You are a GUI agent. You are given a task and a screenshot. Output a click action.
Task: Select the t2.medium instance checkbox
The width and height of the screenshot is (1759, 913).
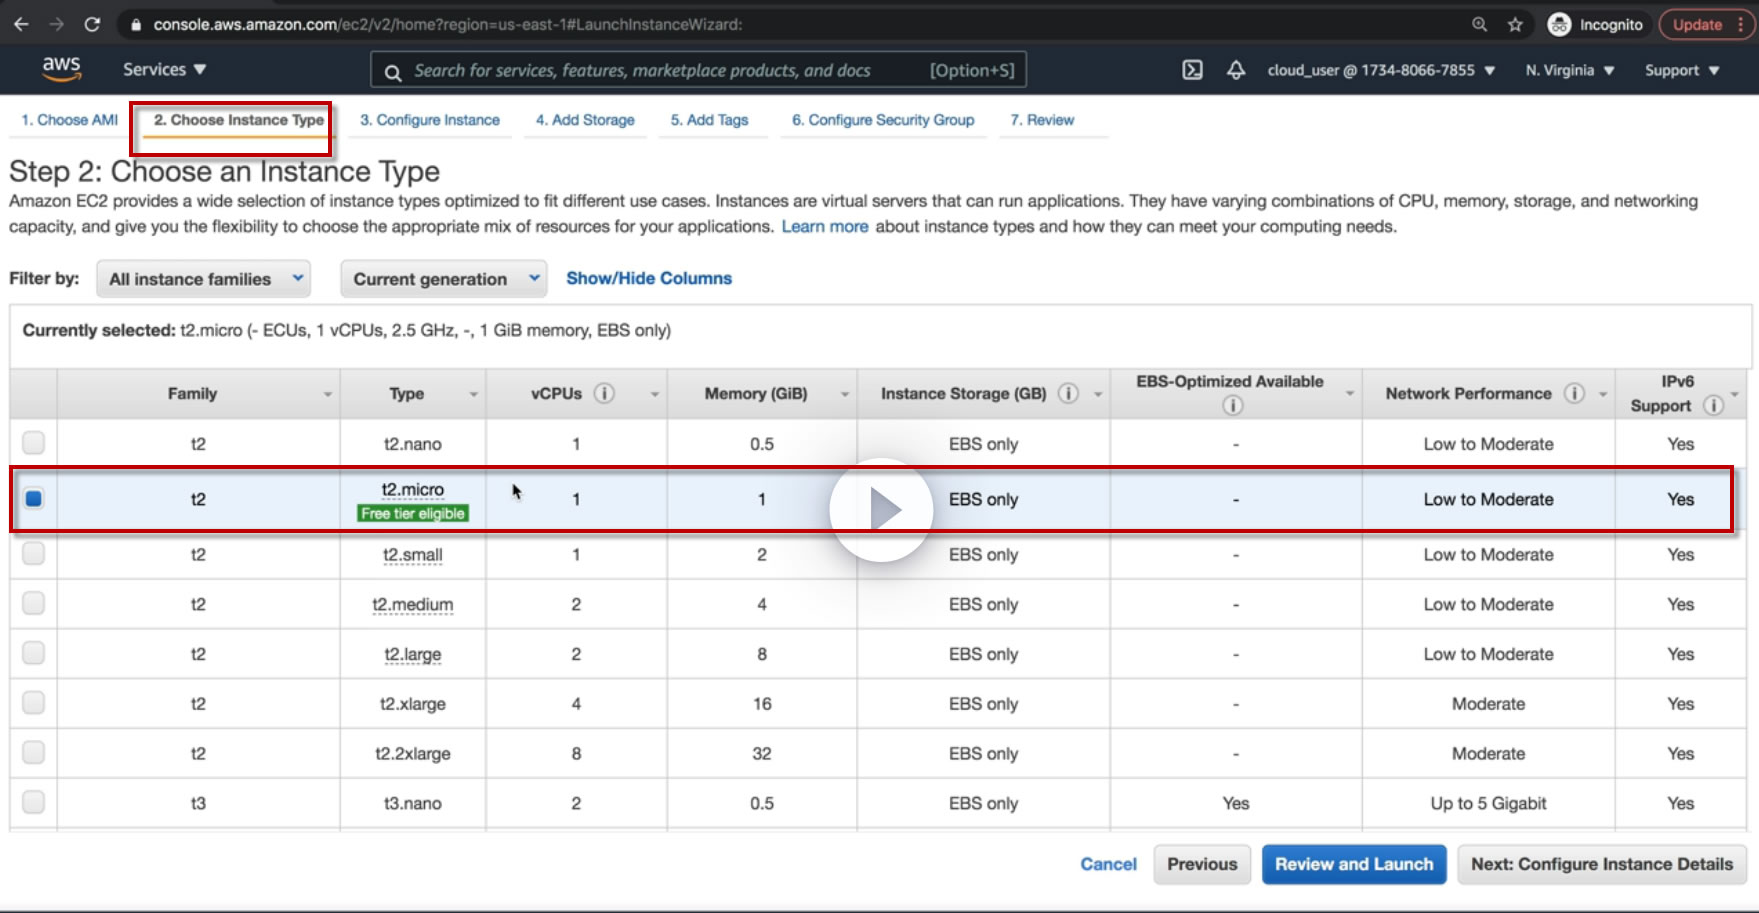[34, 603]
